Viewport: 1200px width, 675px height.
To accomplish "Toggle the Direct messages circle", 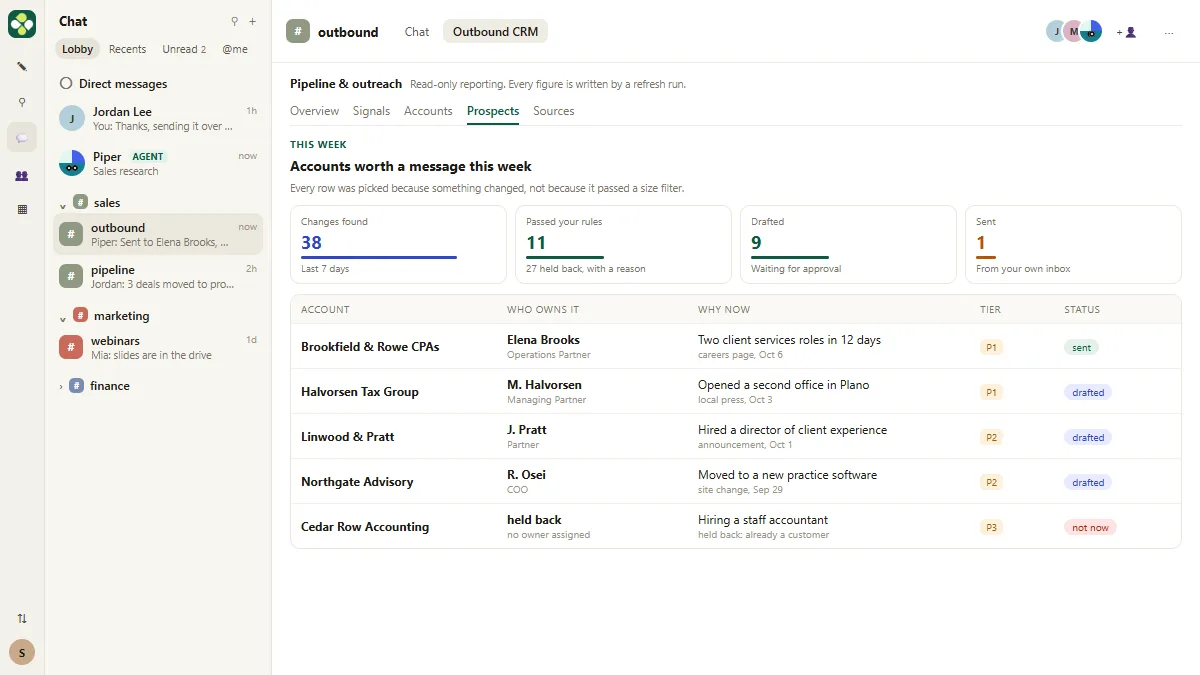I will (66, 84).
